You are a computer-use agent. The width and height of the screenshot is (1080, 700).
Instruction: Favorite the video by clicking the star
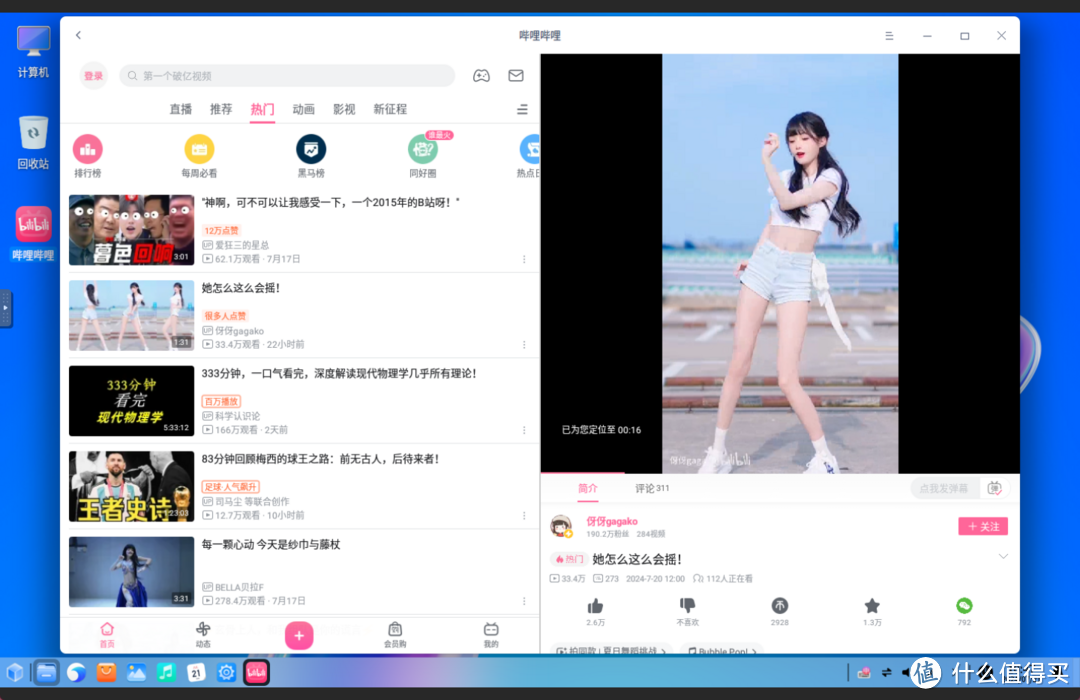pos(871,606)
